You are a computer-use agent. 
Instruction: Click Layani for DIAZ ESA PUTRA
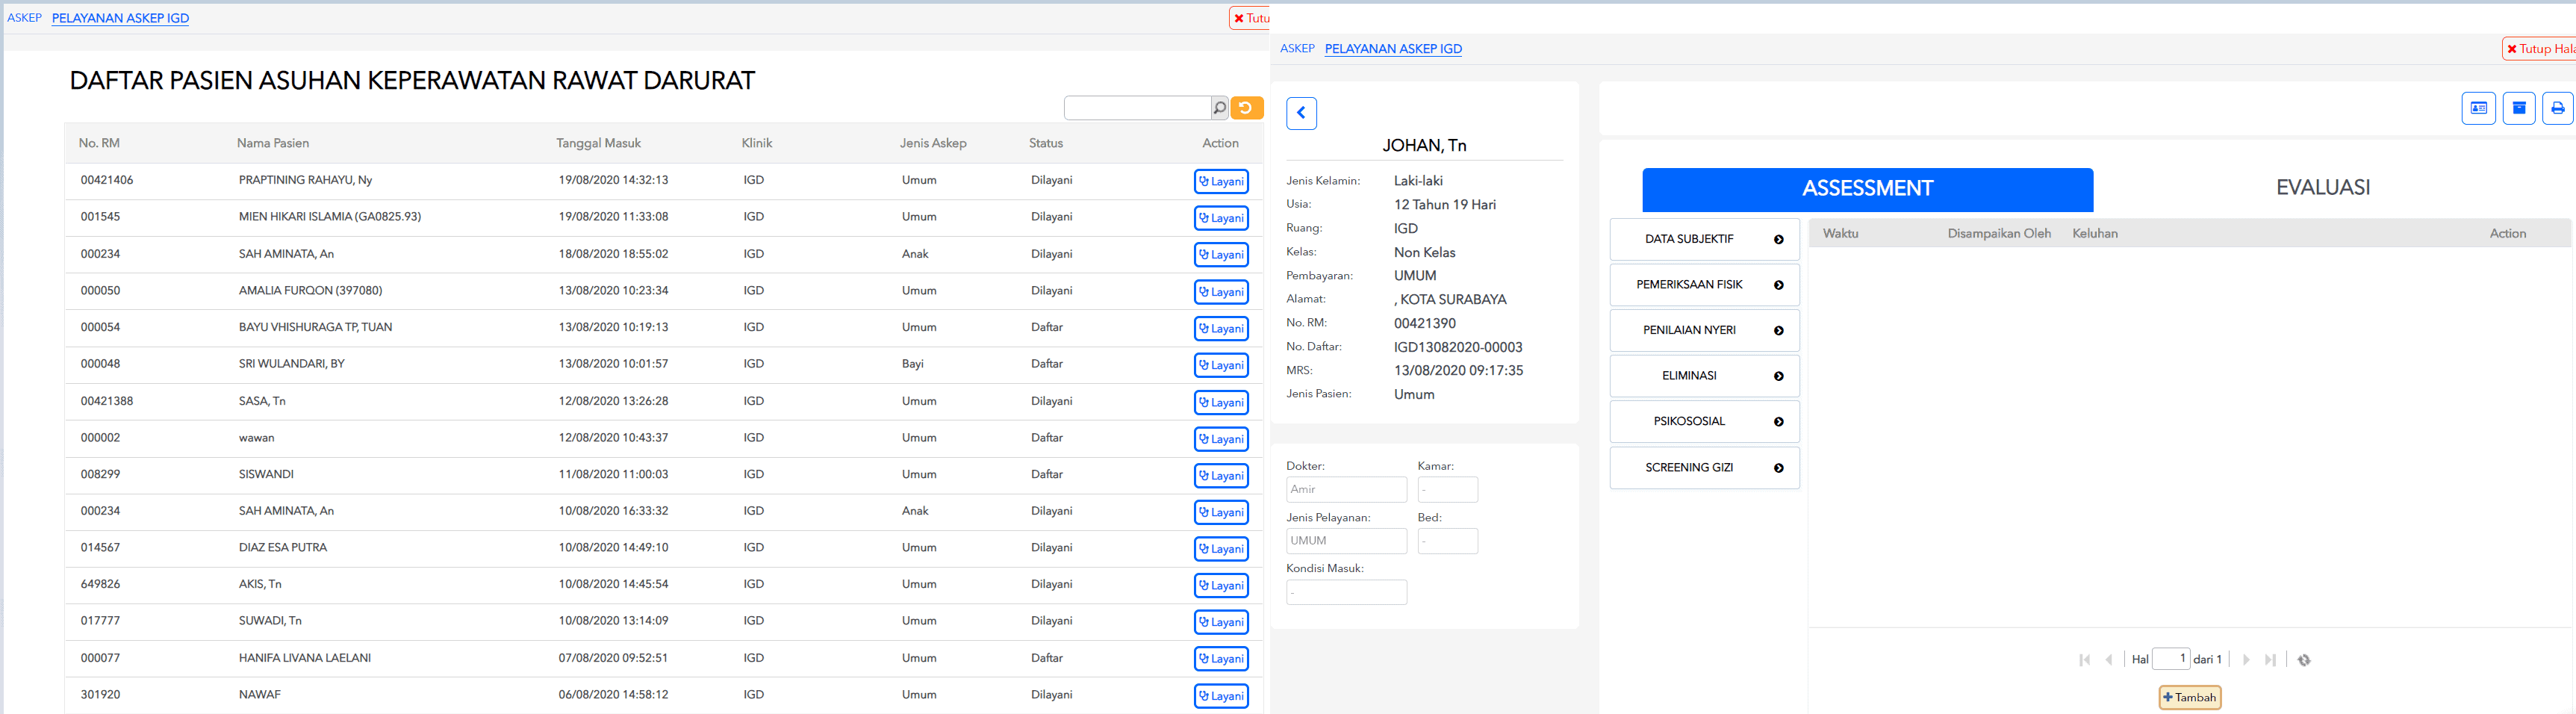[1221, 549]
